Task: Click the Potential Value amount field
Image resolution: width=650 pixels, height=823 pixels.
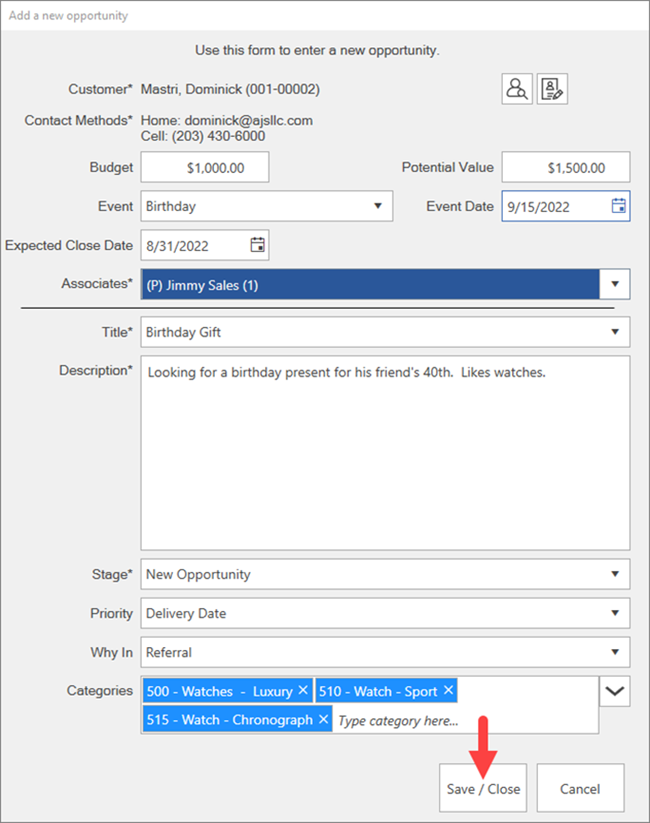Action: pyautogui.click(x=566, y=168)
